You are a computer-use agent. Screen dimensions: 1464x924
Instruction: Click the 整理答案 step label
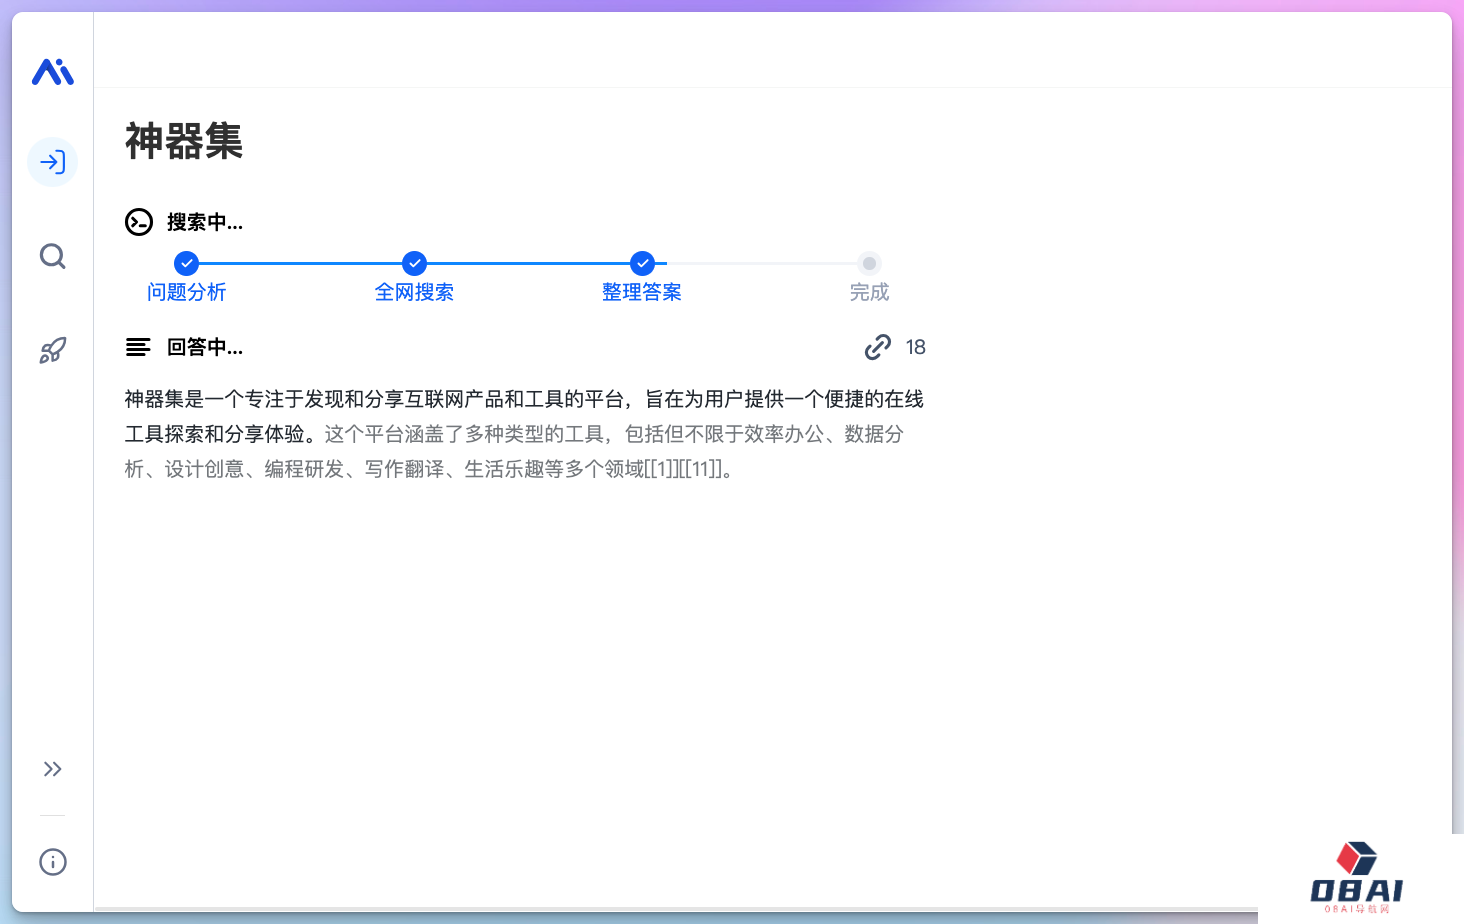click(642, 292)
